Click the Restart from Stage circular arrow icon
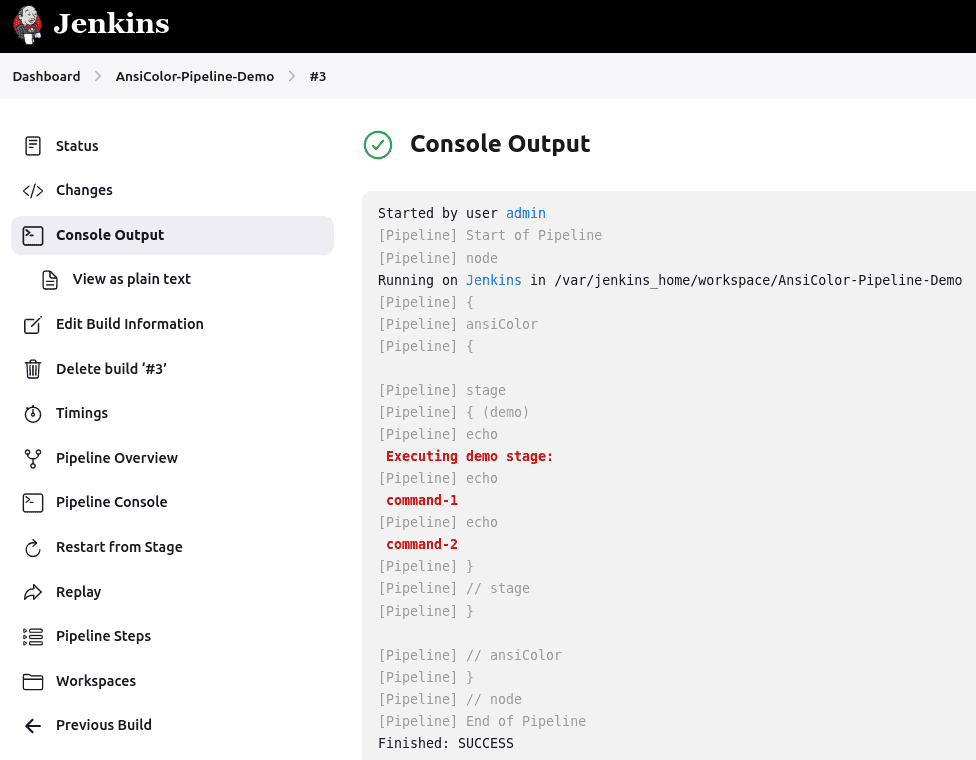The image size is (976, 760). tap(33, 547)
